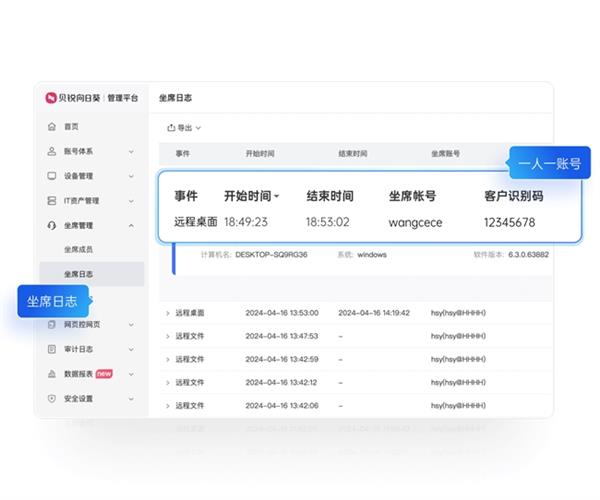Screen dimensions: 600x500
Task: Open the 导出 export dropdown
Action: (x=184, y=128)
